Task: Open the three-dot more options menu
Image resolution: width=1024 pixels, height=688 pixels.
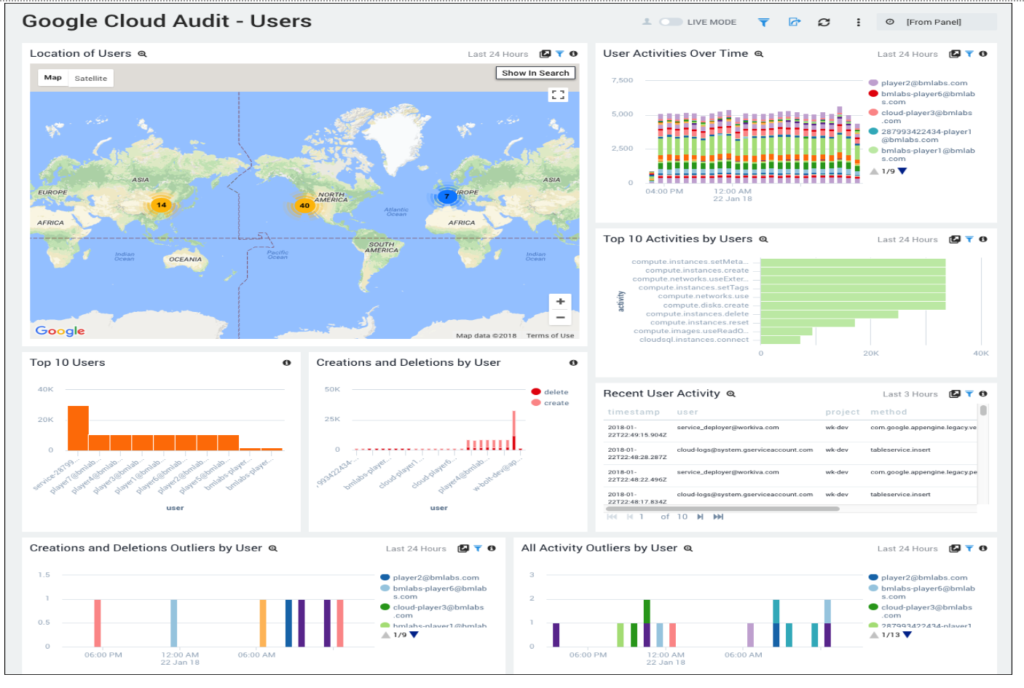Action: 857,22
